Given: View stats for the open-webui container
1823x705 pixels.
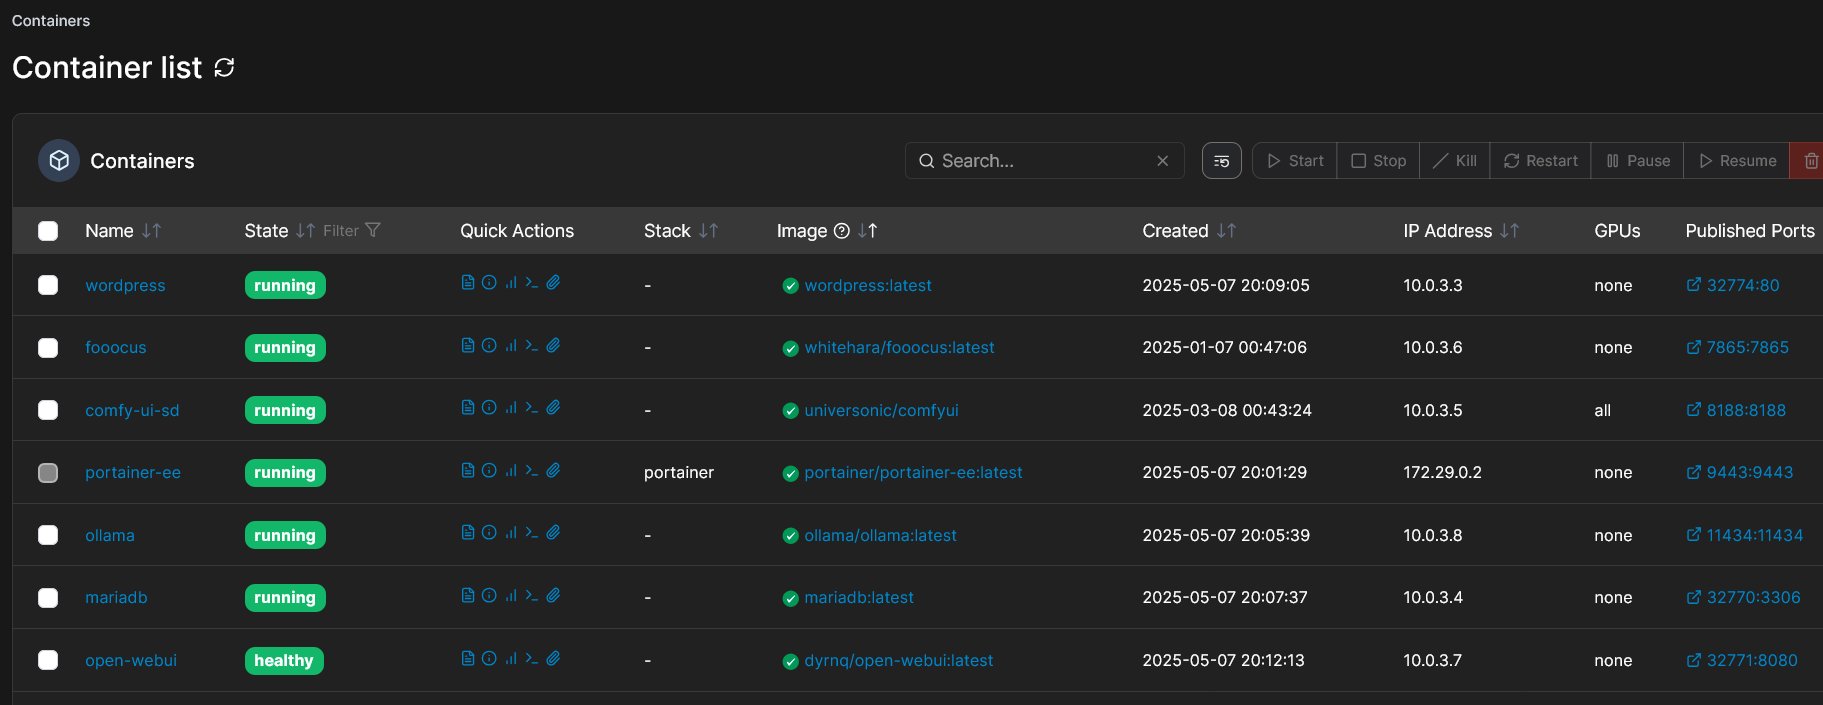Looking at the screenshot, I should point(510,658).
